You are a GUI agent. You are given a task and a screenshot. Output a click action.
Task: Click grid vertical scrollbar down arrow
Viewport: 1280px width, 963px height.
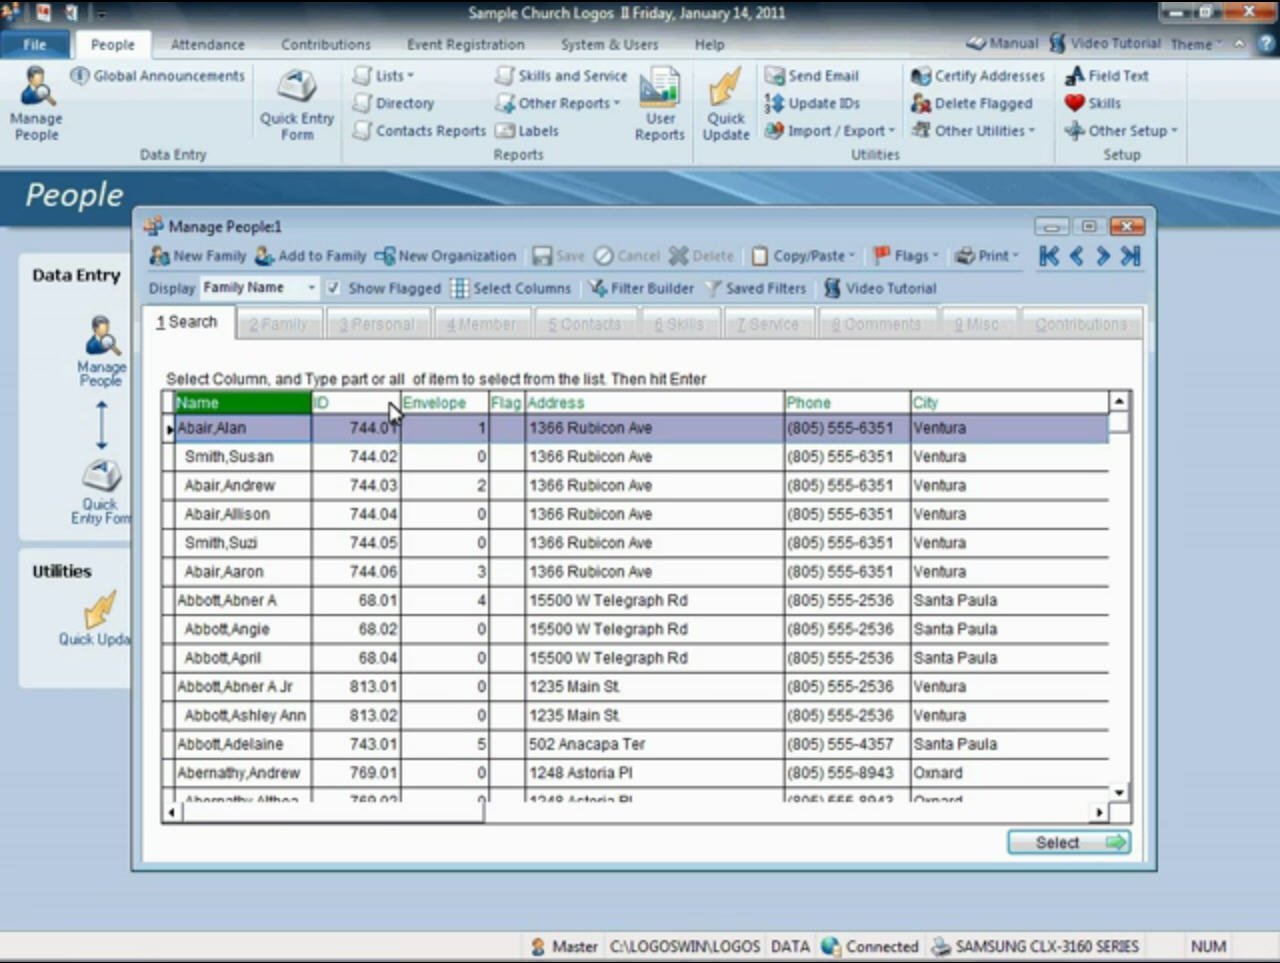(1120, 792)
